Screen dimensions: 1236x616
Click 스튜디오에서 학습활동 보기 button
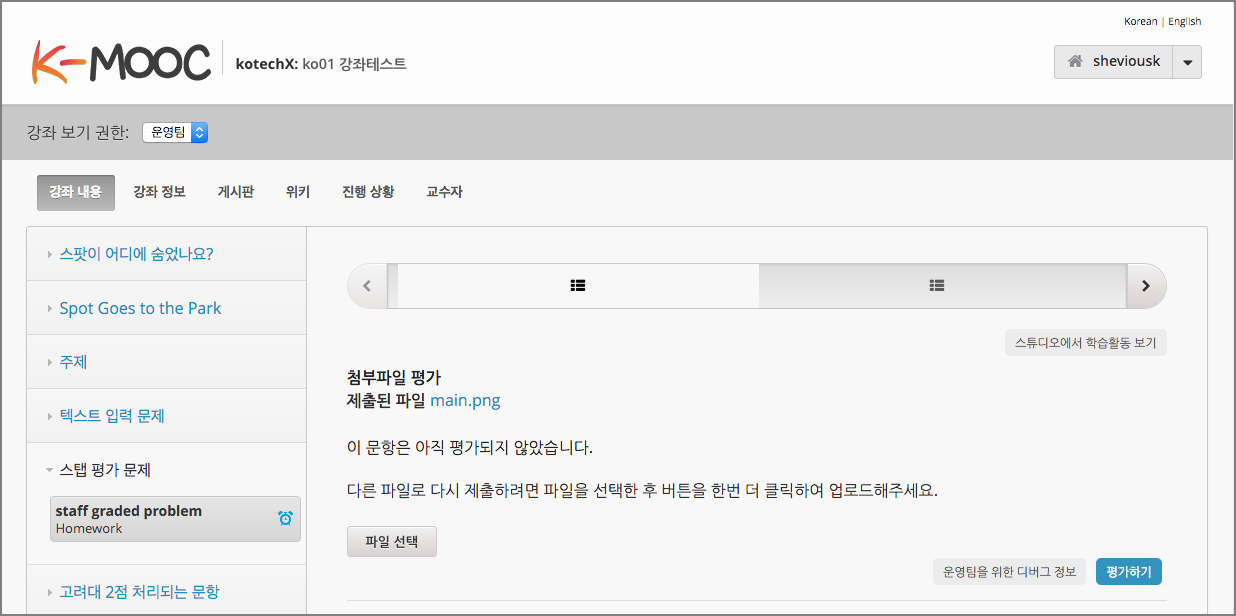[x=1085, y=343]
